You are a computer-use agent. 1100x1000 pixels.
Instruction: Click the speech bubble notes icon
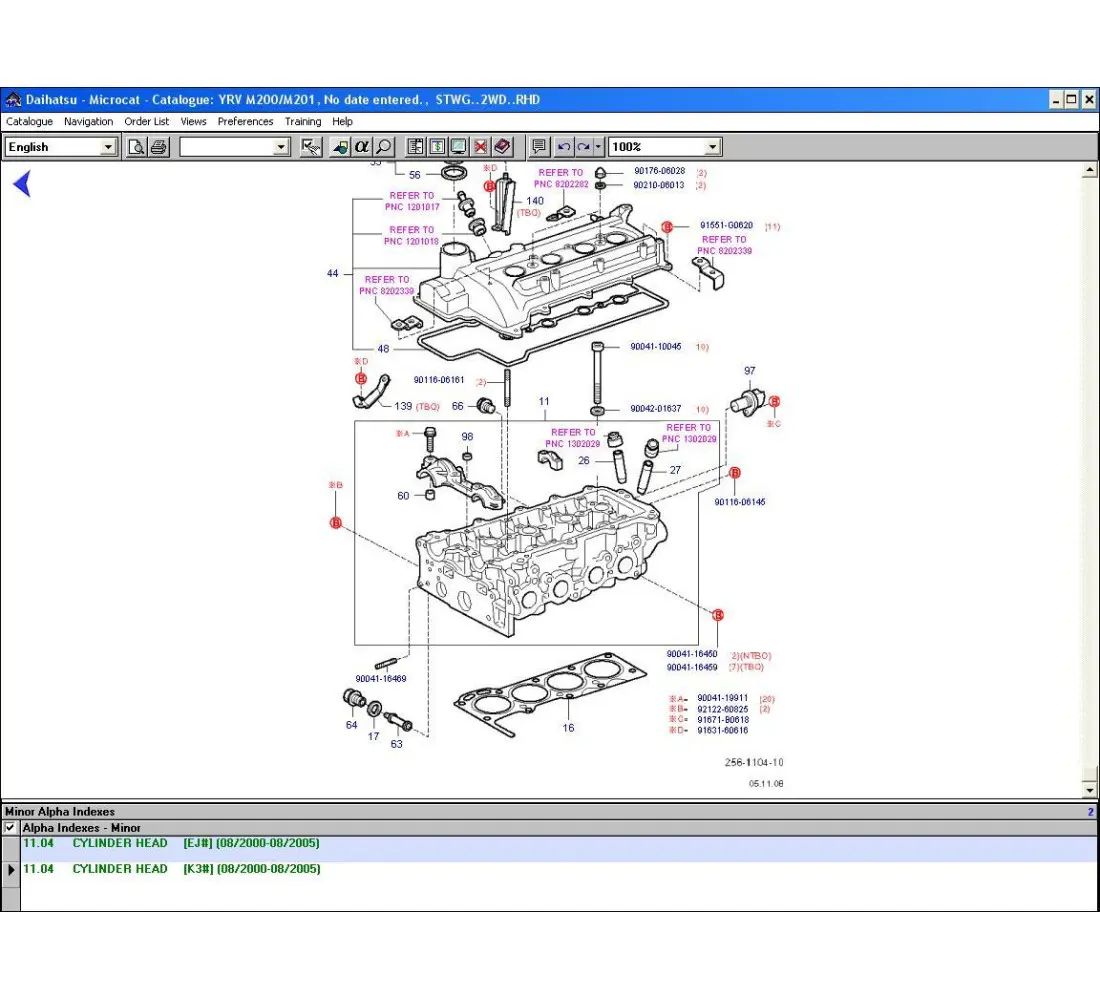click(539, 147)
